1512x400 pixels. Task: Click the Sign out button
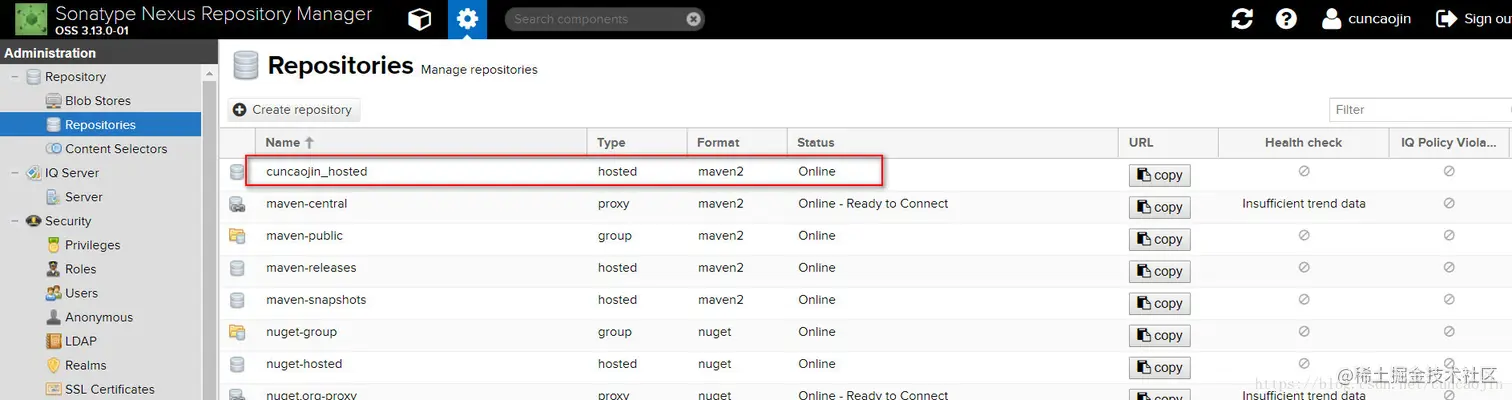click(1474, 19)
